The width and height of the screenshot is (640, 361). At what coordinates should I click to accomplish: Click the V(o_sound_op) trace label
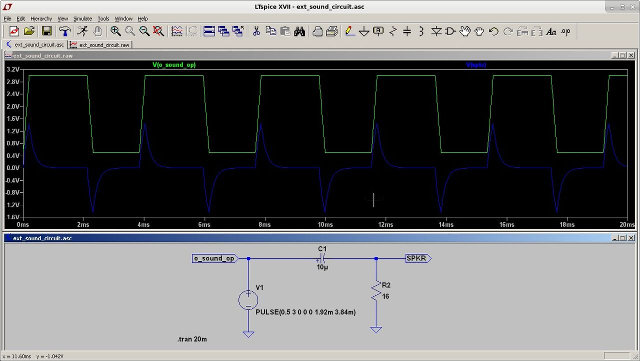tap(174, 65)
